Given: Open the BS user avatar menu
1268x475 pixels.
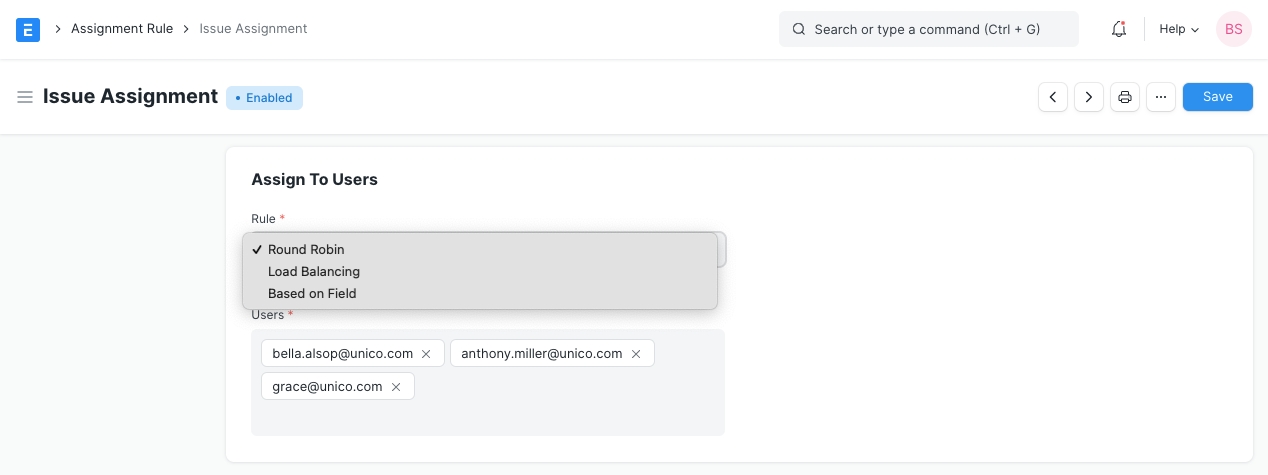Looking at the screenshot, I should coord(1233,30).
